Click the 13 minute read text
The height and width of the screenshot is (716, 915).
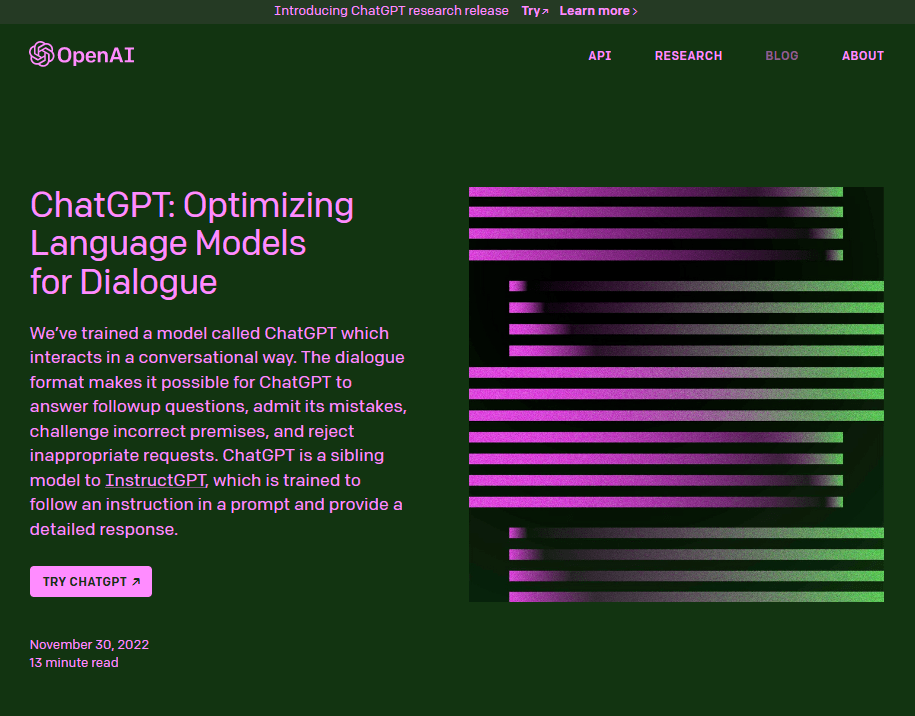(x=74, y=662)
